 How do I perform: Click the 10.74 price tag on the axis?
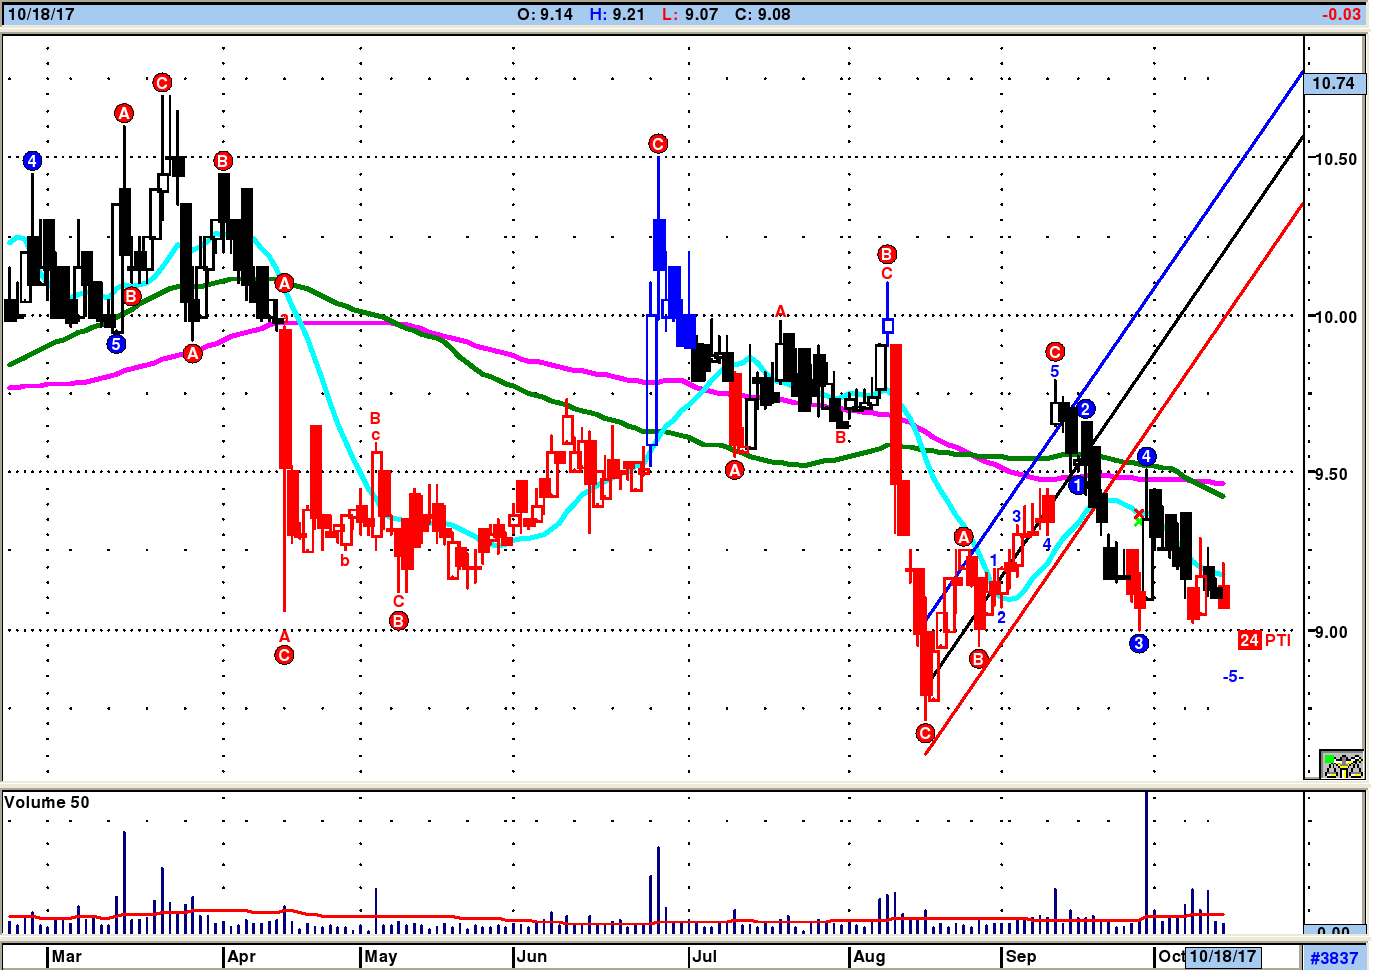[1334, 83]
